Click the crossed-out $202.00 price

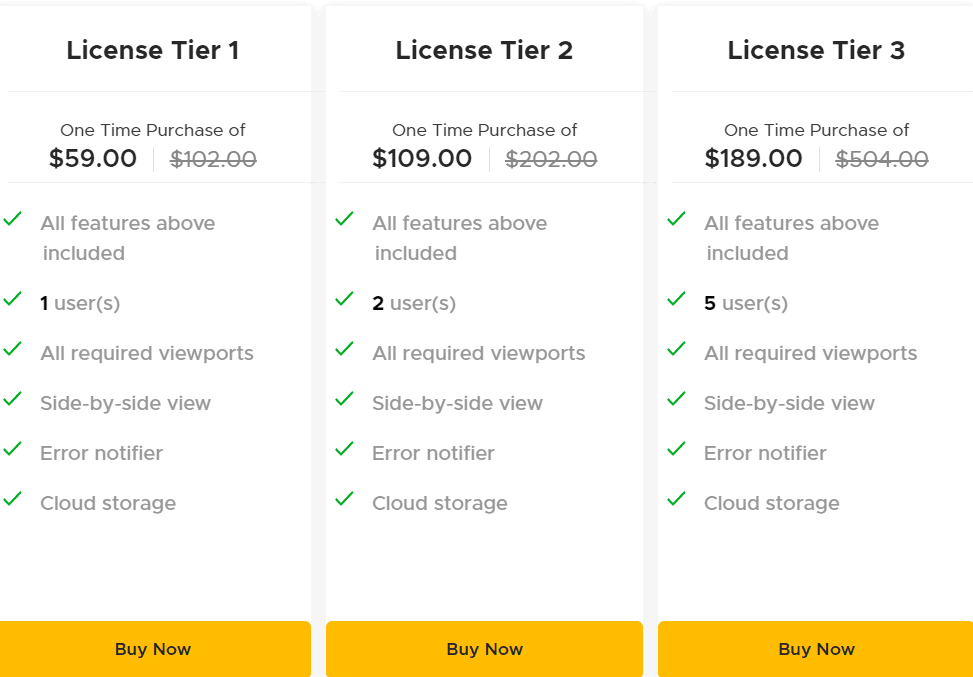[551, 158]
